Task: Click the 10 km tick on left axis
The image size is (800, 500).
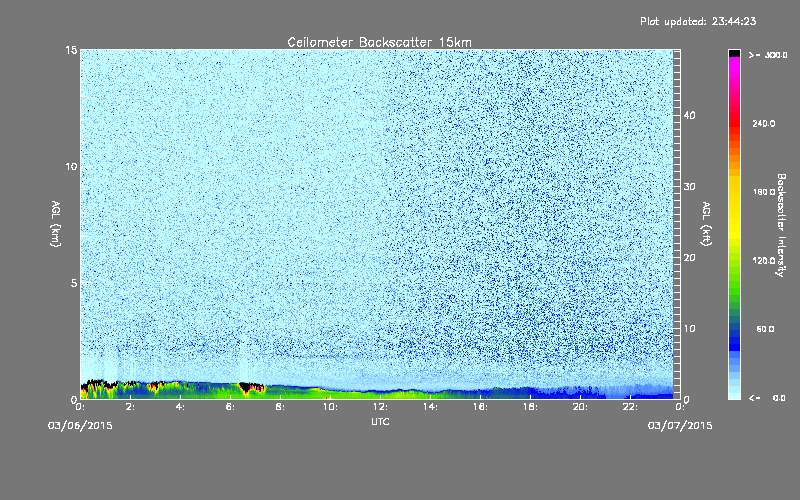Action: 71,166
